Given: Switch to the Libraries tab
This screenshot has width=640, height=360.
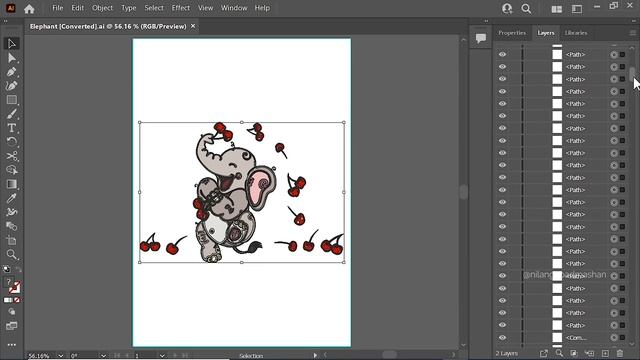Looking at the screenshot, I should coord(576,33).
